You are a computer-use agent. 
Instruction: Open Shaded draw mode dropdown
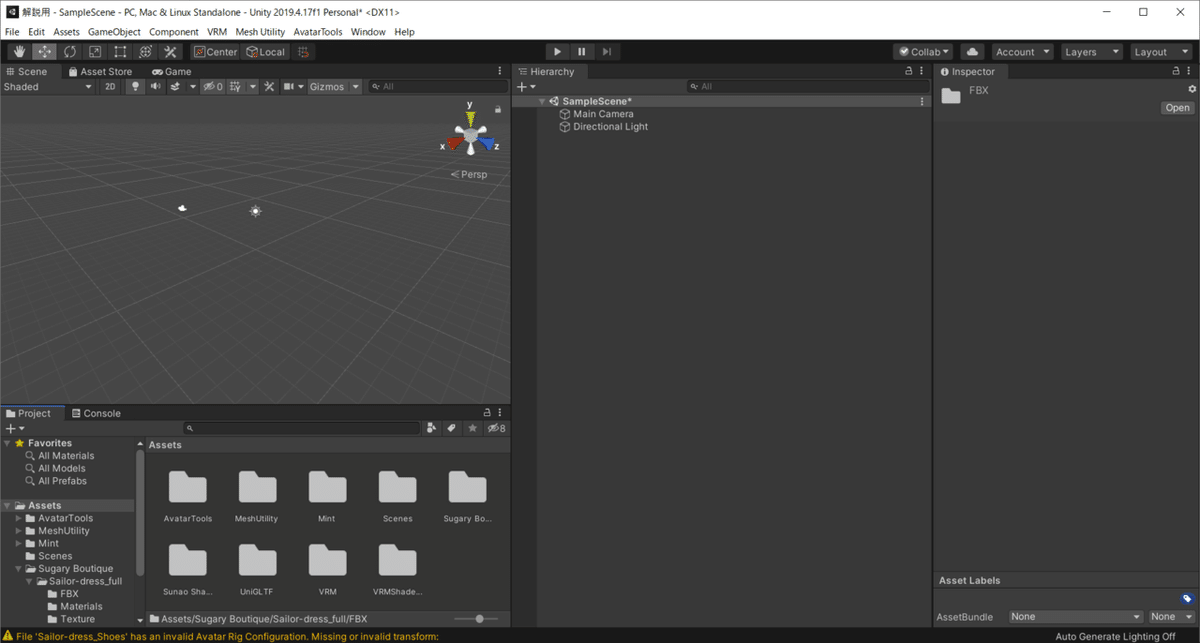coord(47,87)
